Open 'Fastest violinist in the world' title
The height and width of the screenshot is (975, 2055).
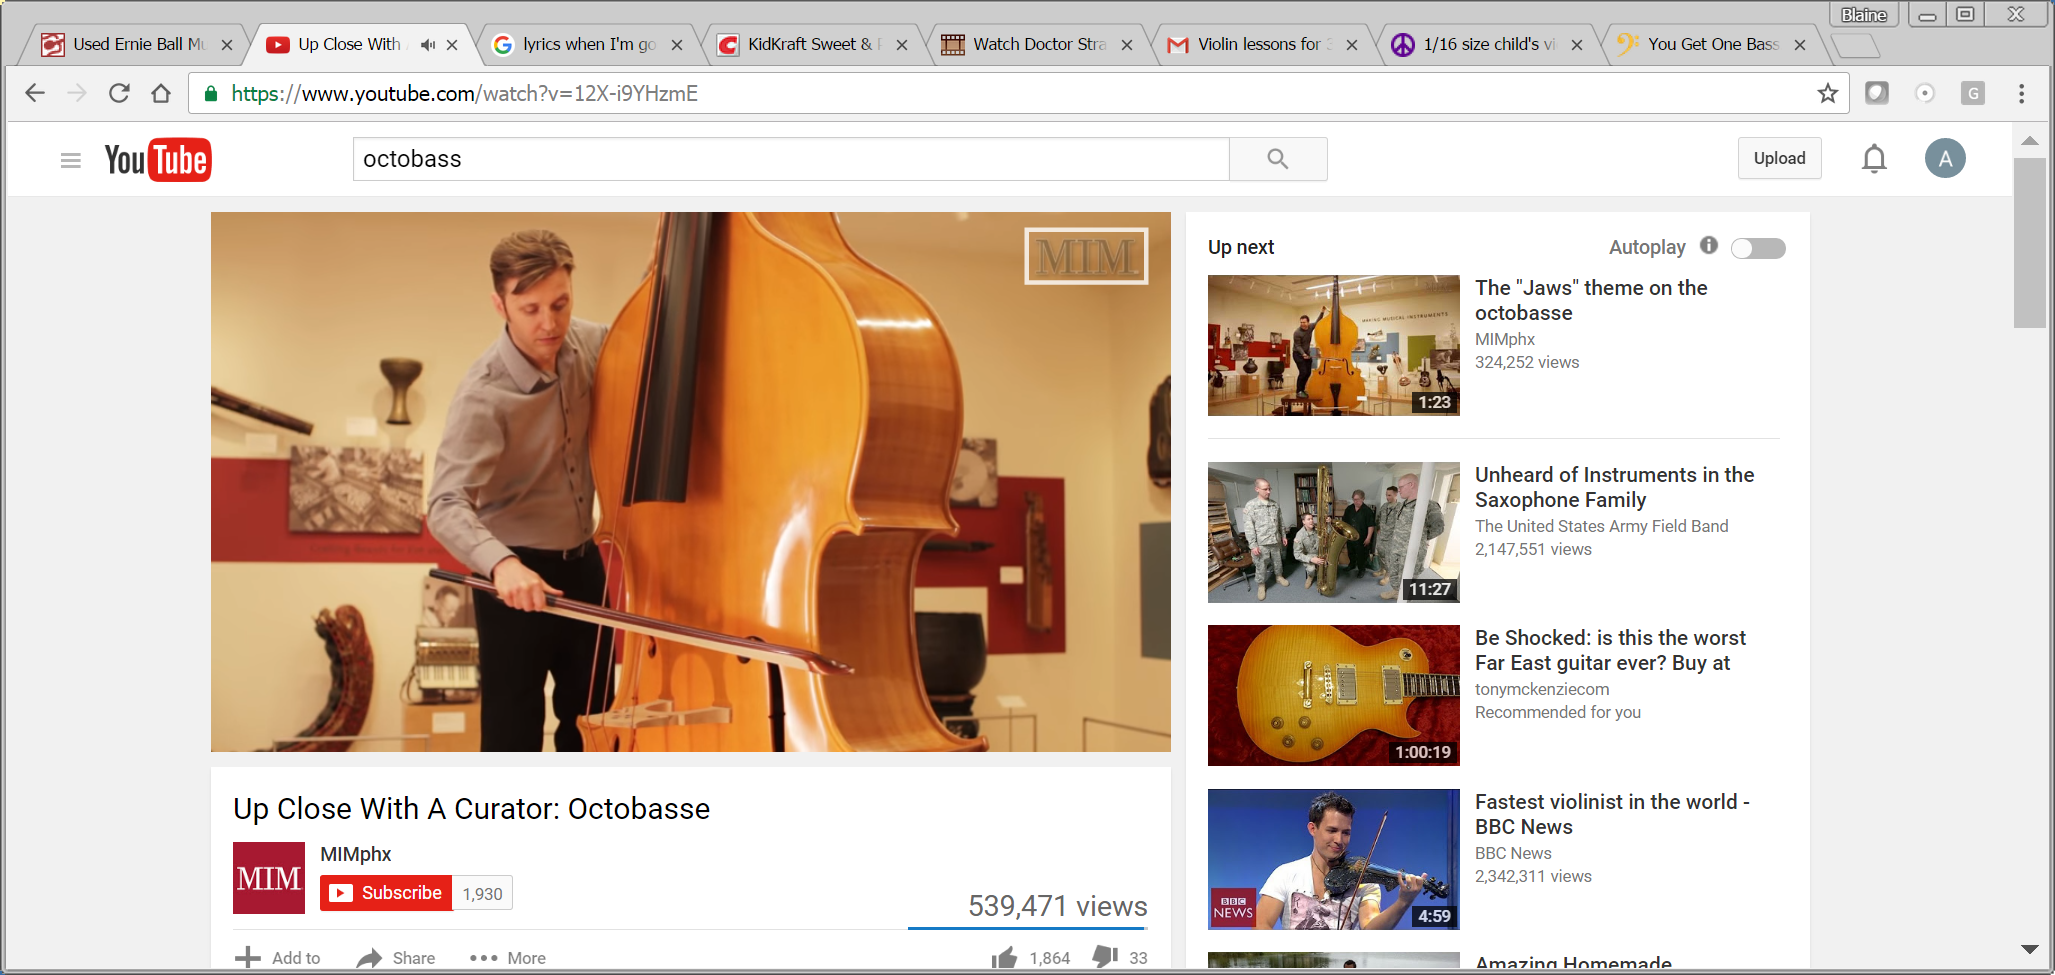click(1612, 814)
